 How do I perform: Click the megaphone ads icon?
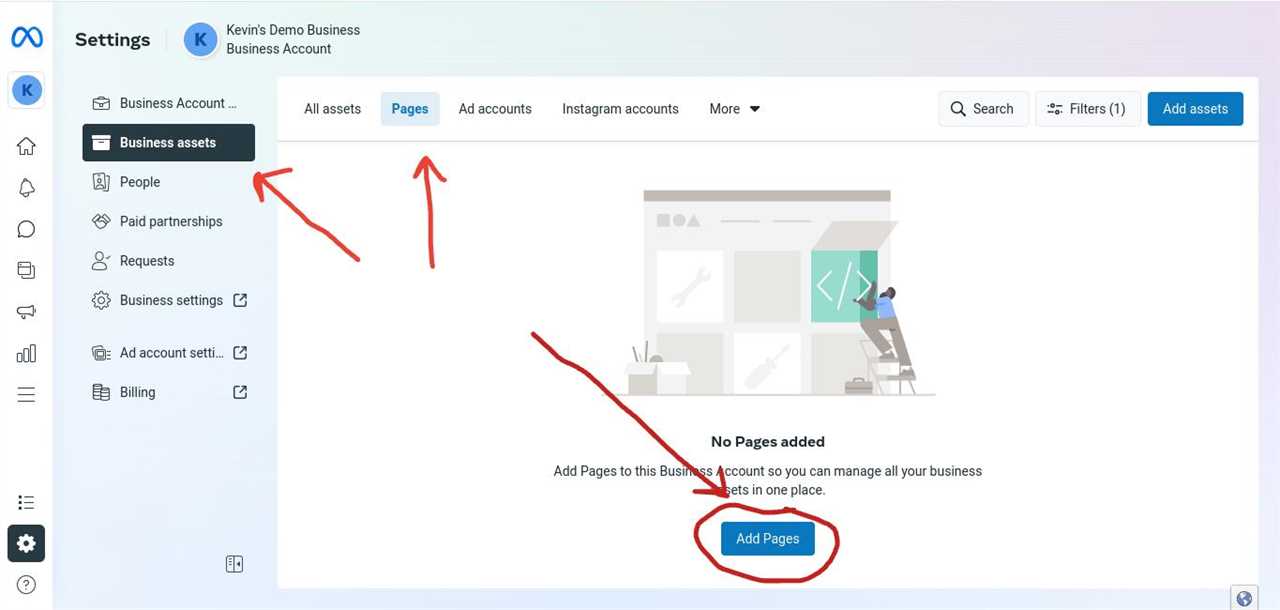point(27,312)
